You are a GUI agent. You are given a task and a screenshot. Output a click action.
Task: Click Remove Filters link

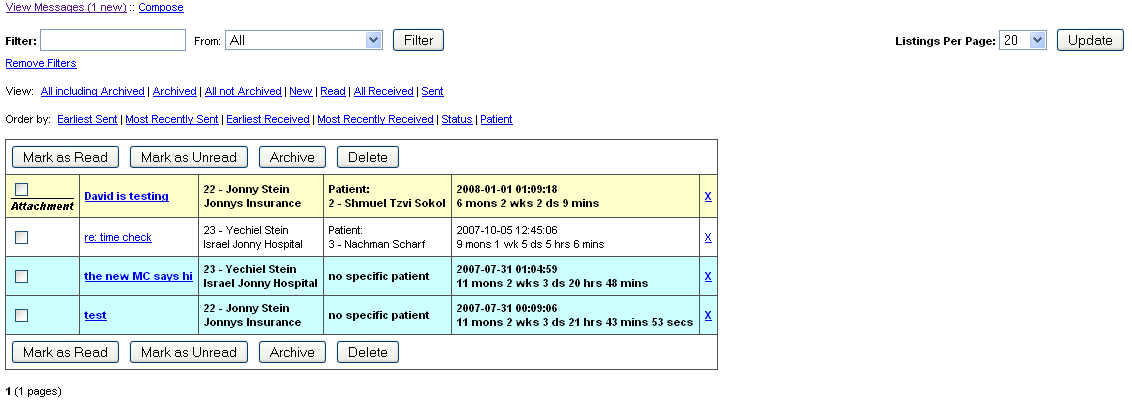tap(41, 63)
